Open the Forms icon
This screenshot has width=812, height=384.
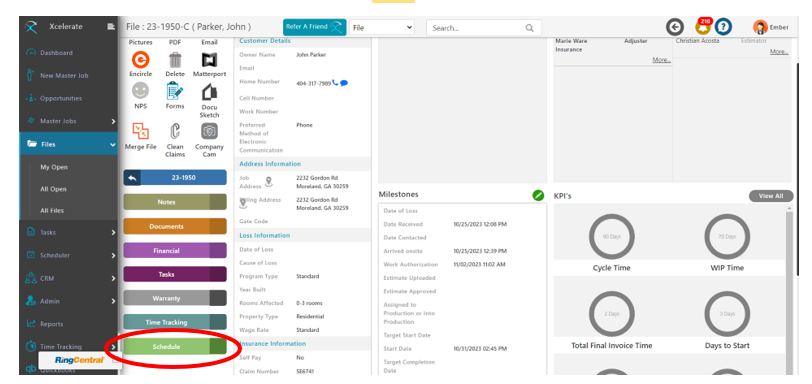tap(175, 92)
